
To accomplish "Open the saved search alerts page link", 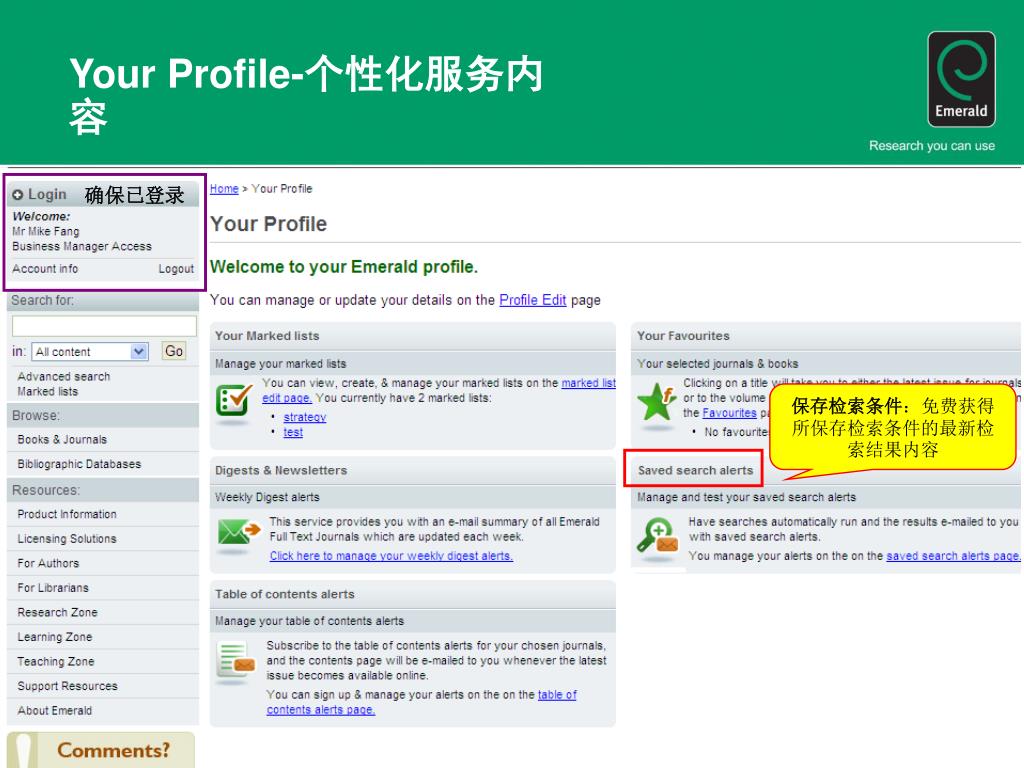I will click(x=952, y=556).
